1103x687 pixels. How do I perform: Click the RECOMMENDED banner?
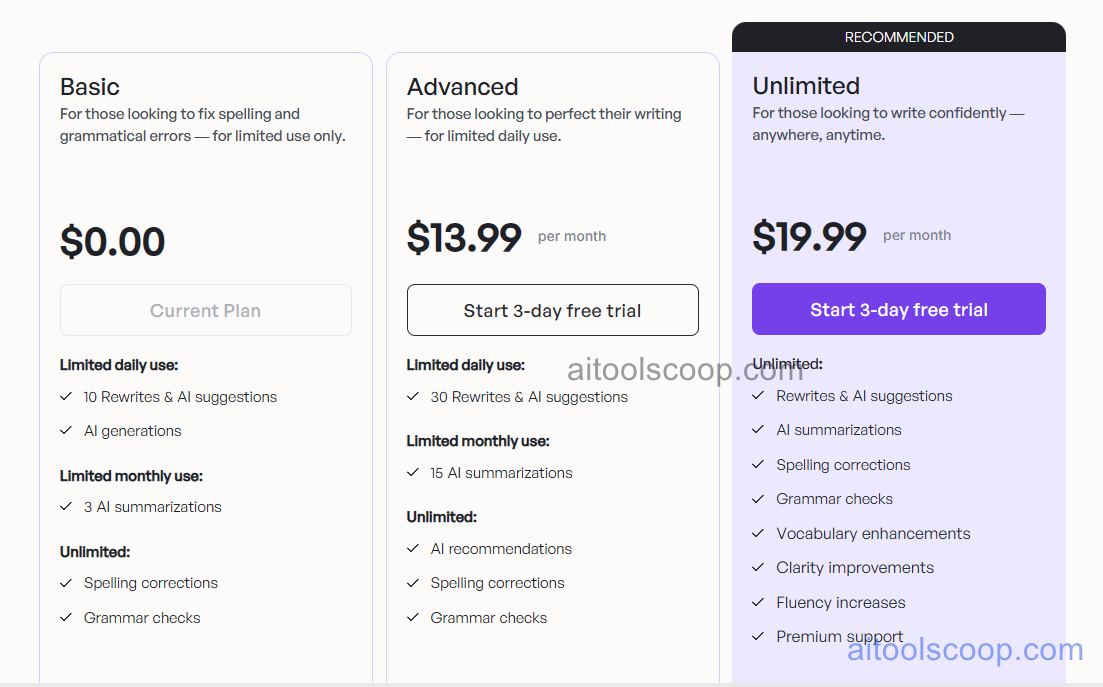(x=898, y=36)
